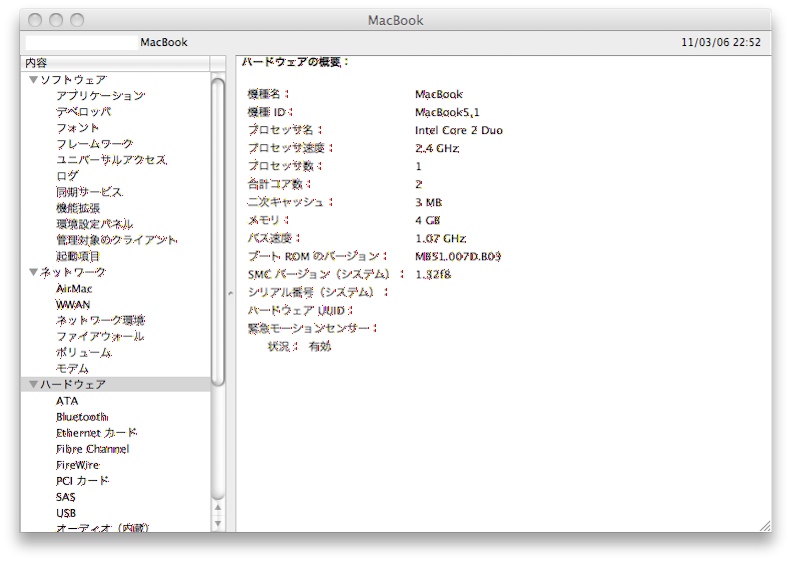Click the 機種名 label
Image resolution: width=791 pixels, height=562 pixels.
(268, 94)
